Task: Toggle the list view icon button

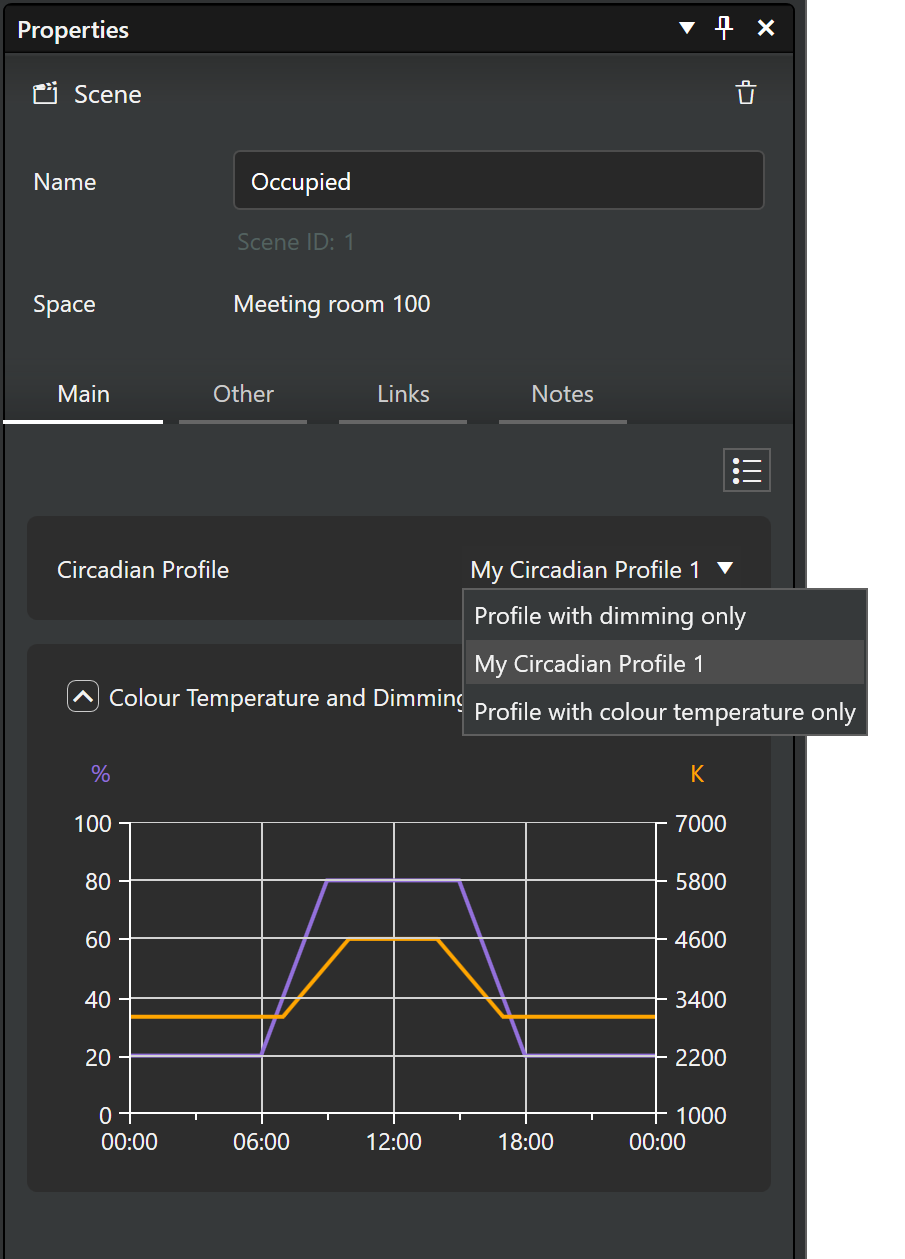Action: click(747, 469)
